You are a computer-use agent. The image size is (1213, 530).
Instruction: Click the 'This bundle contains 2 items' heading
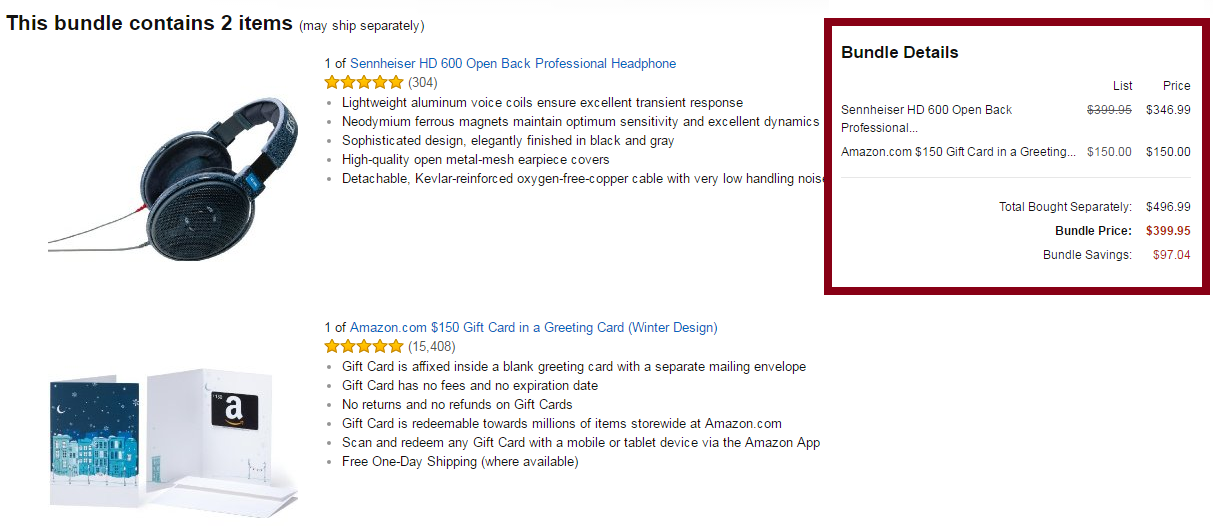point(149,23)
